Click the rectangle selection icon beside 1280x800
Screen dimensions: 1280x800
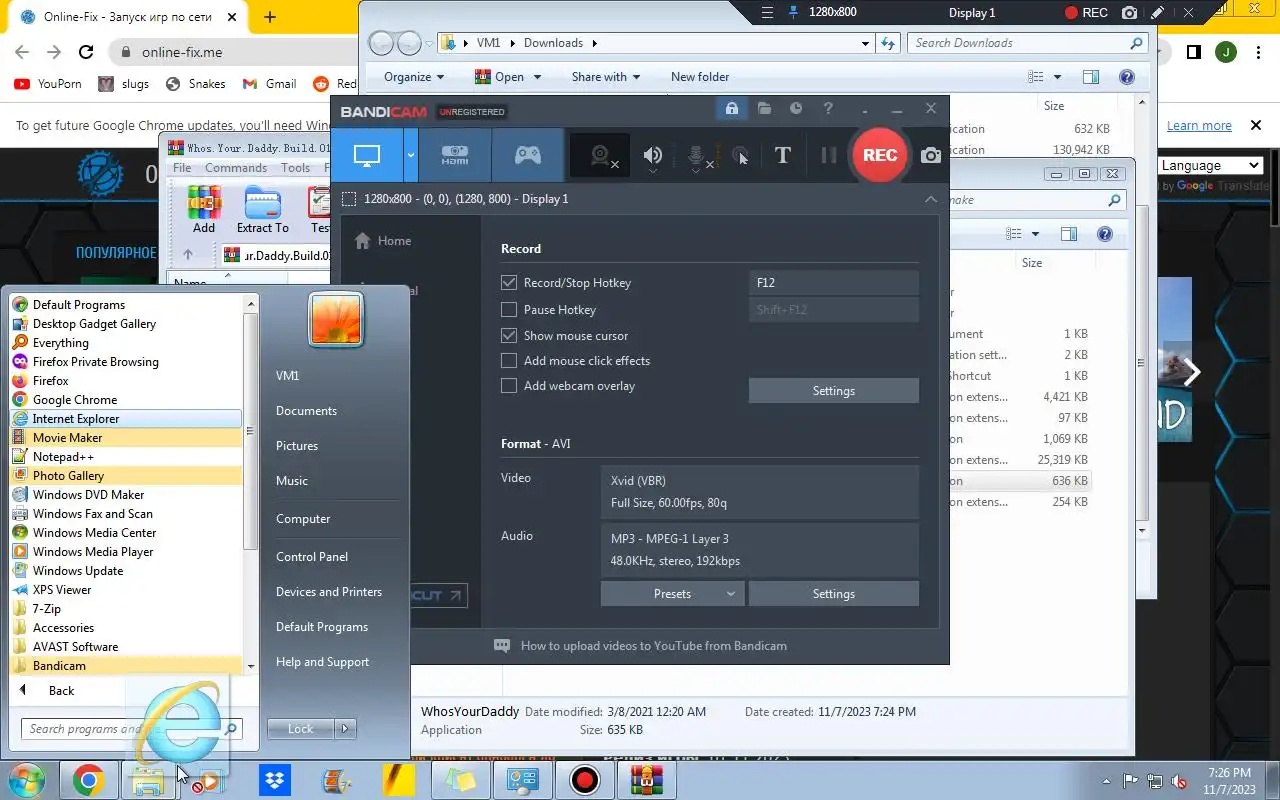pyautogui.click(x=348, y=199)
